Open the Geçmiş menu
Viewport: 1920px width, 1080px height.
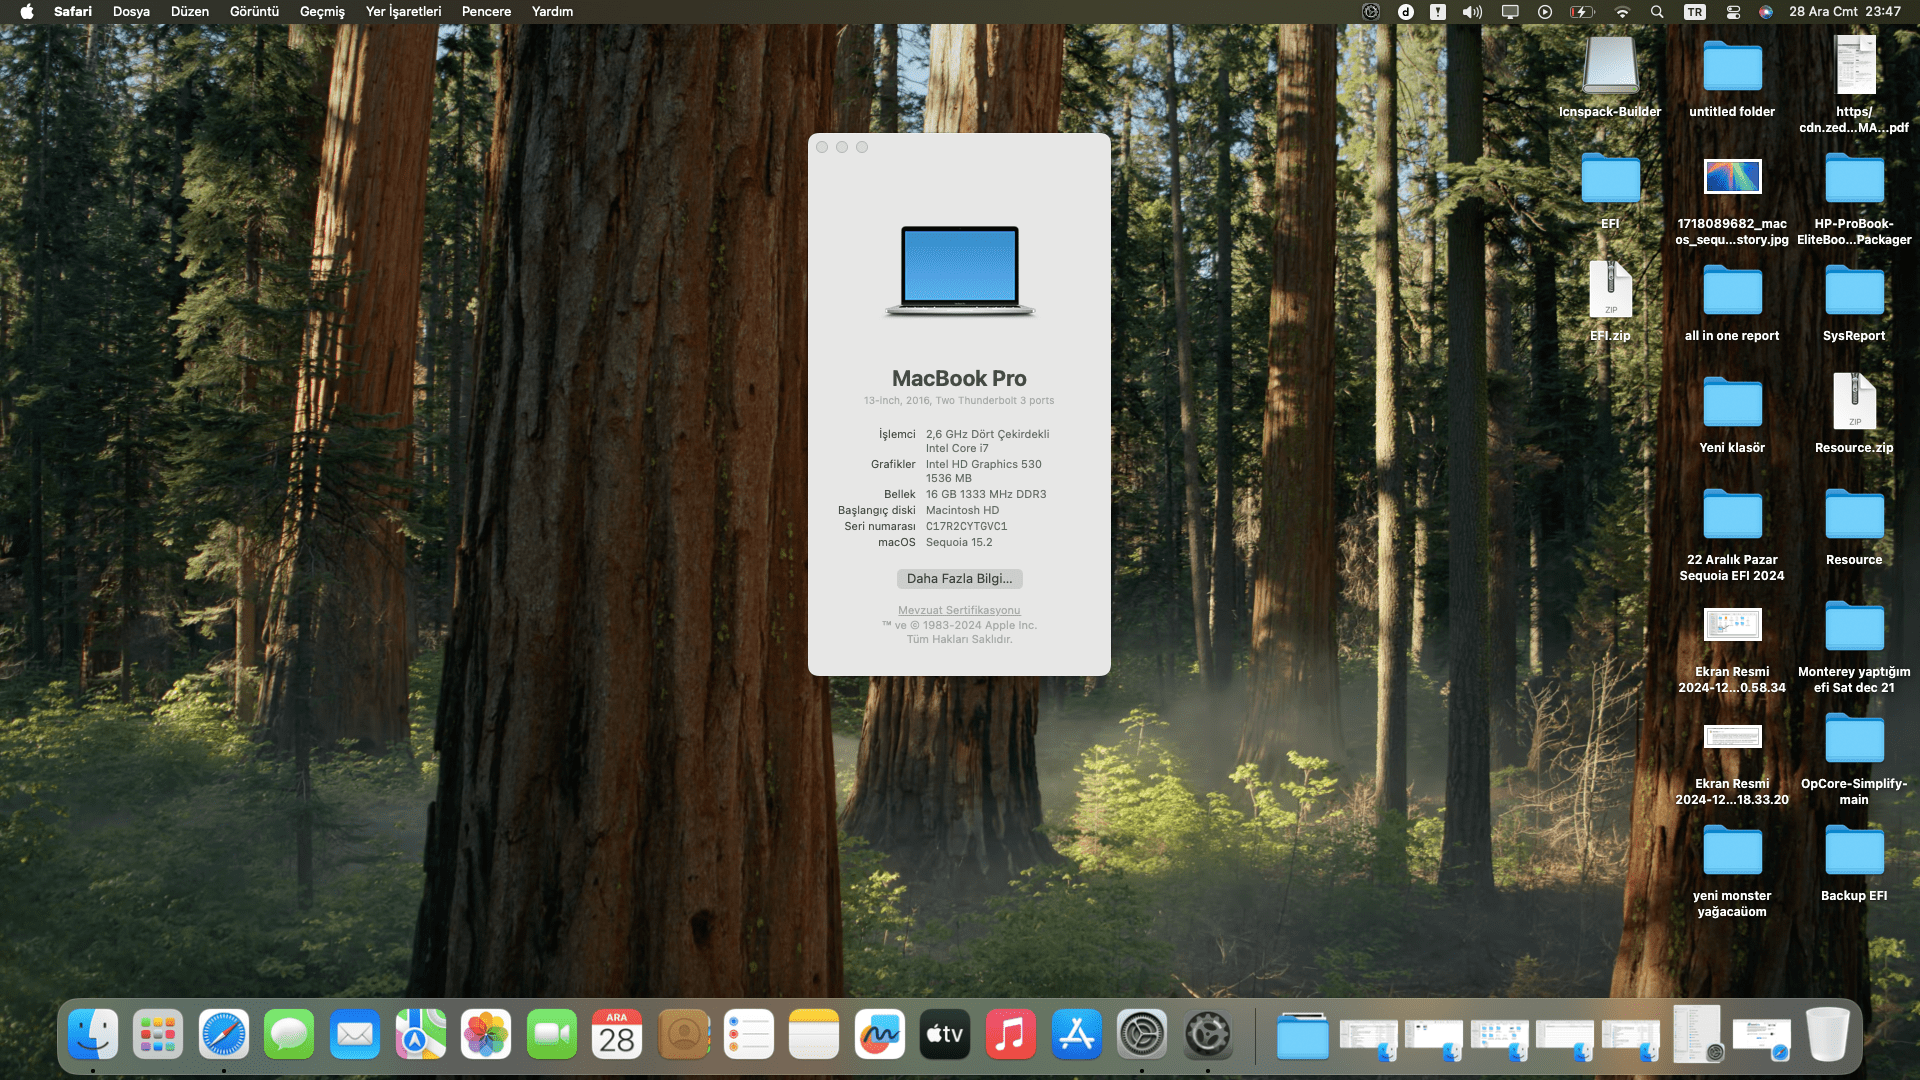(x=322, y=12)
